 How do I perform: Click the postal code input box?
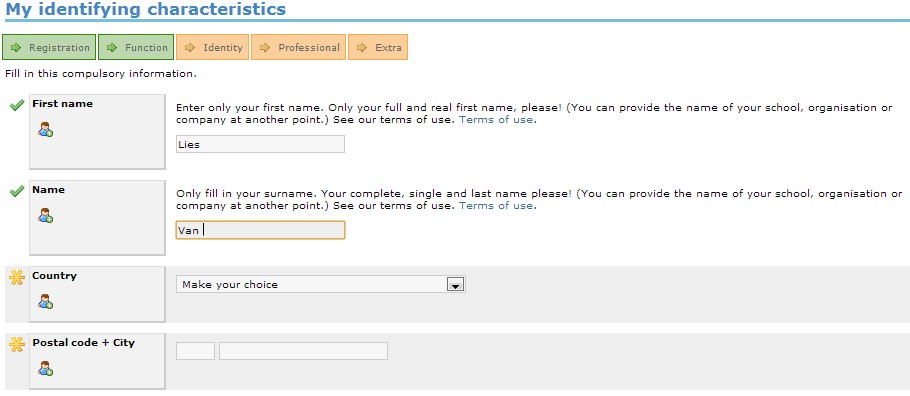(x=195, y=351)
